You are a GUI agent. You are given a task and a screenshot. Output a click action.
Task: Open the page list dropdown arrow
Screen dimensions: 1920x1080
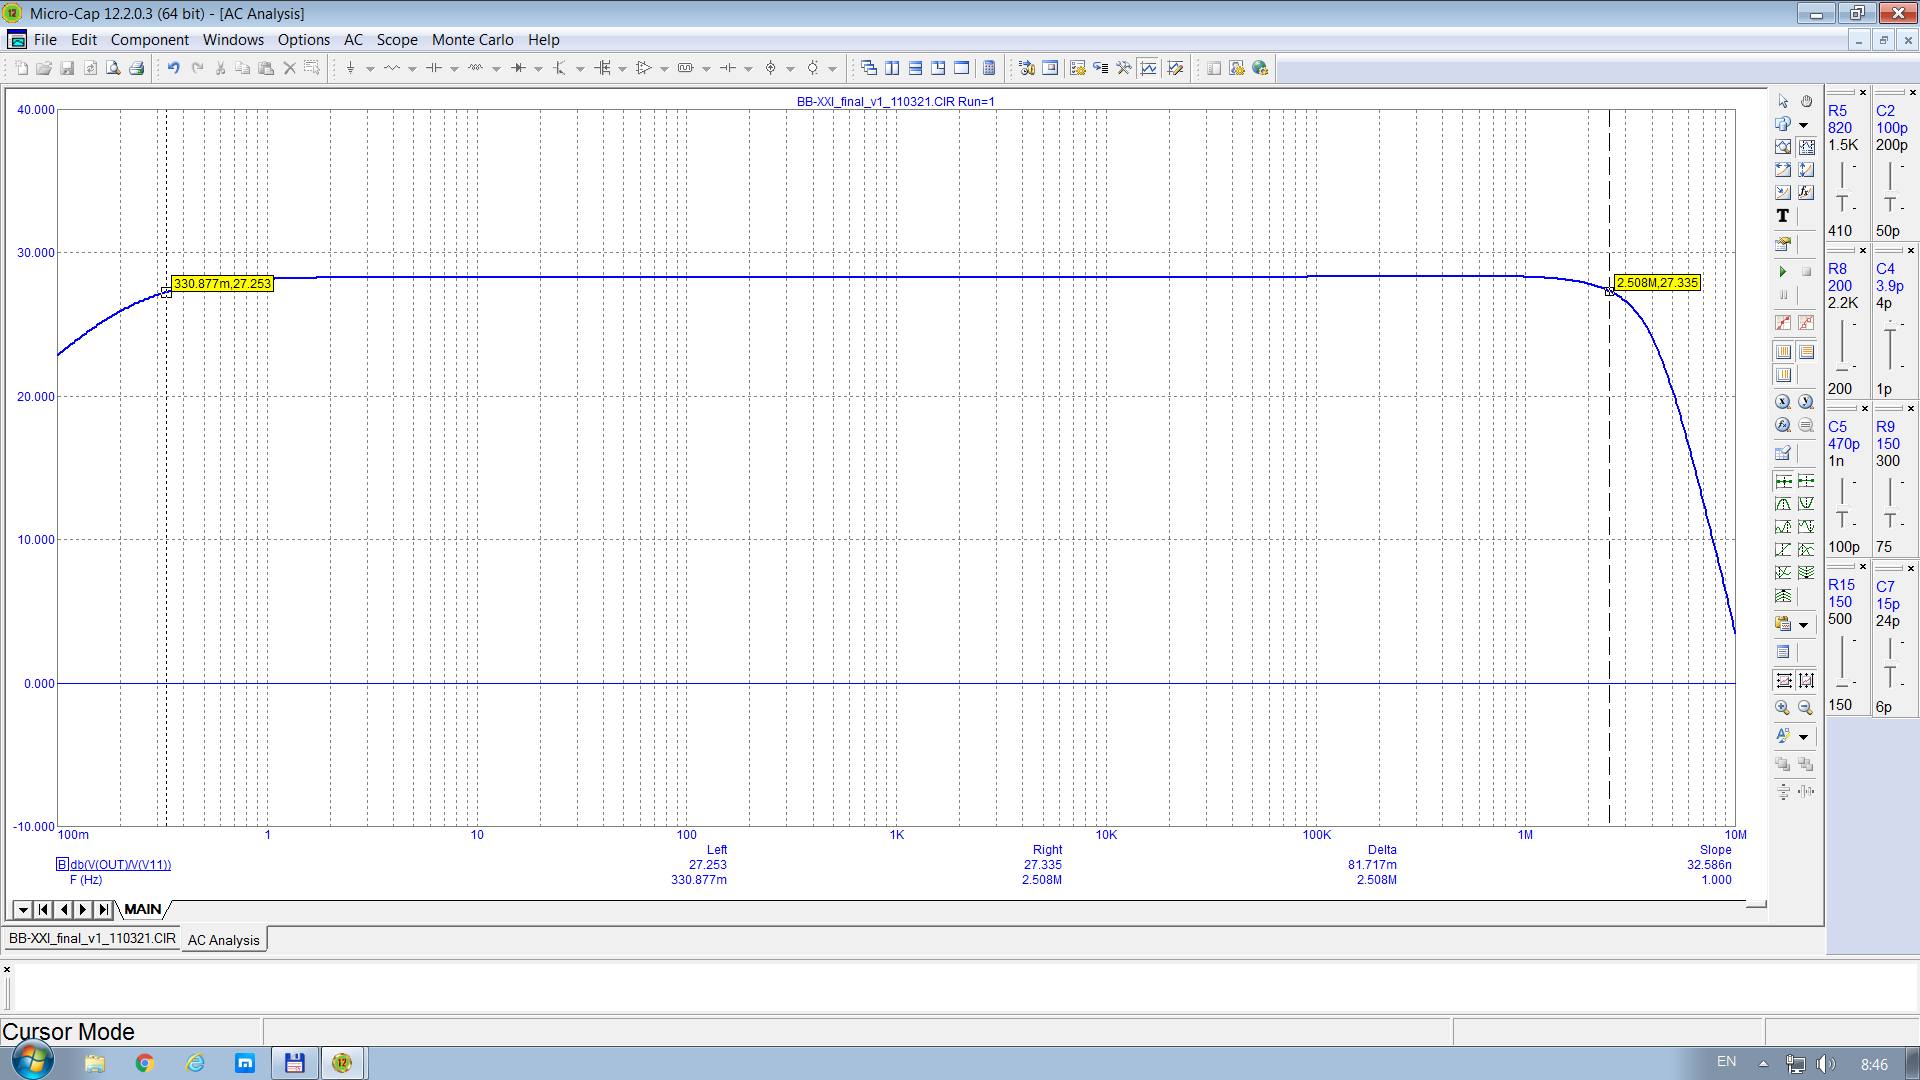(22, 910)
